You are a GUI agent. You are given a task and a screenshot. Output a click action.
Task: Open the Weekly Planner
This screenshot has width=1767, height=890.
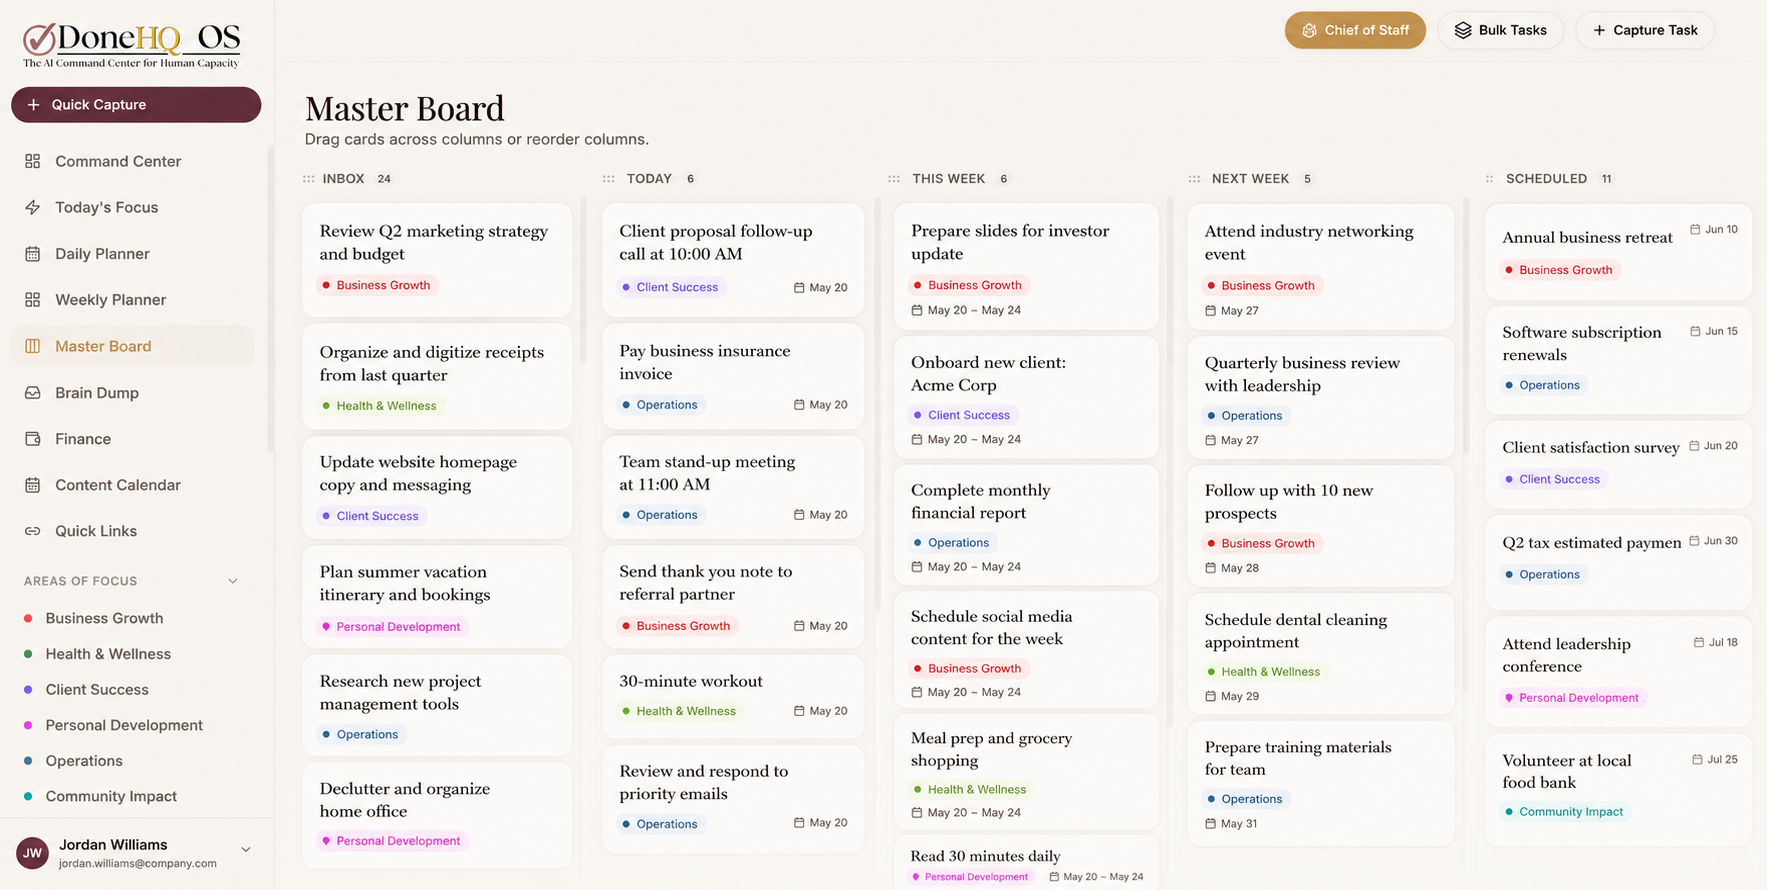coord(132,300)
